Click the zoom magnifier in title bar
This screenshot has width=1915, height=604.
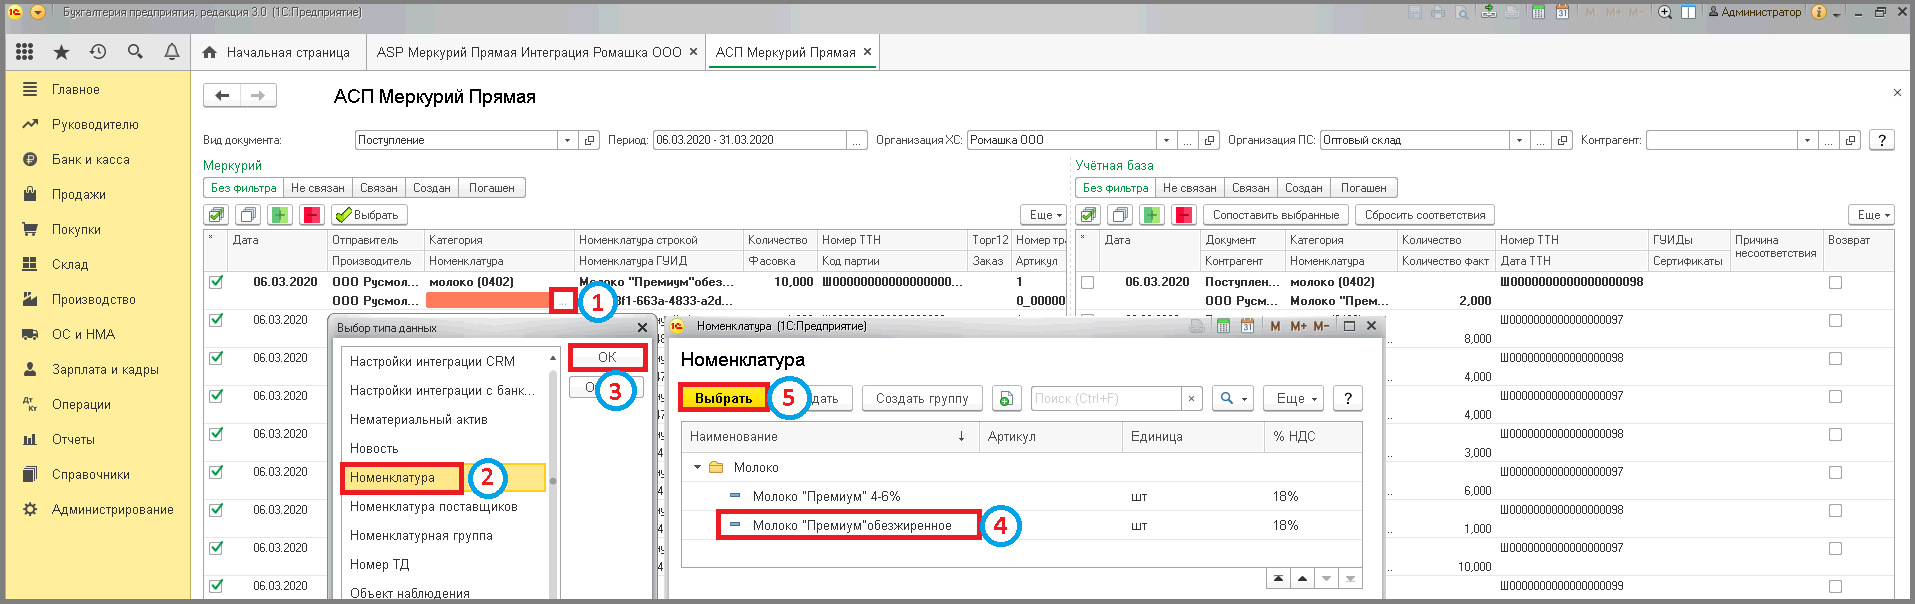[1665, 12]
